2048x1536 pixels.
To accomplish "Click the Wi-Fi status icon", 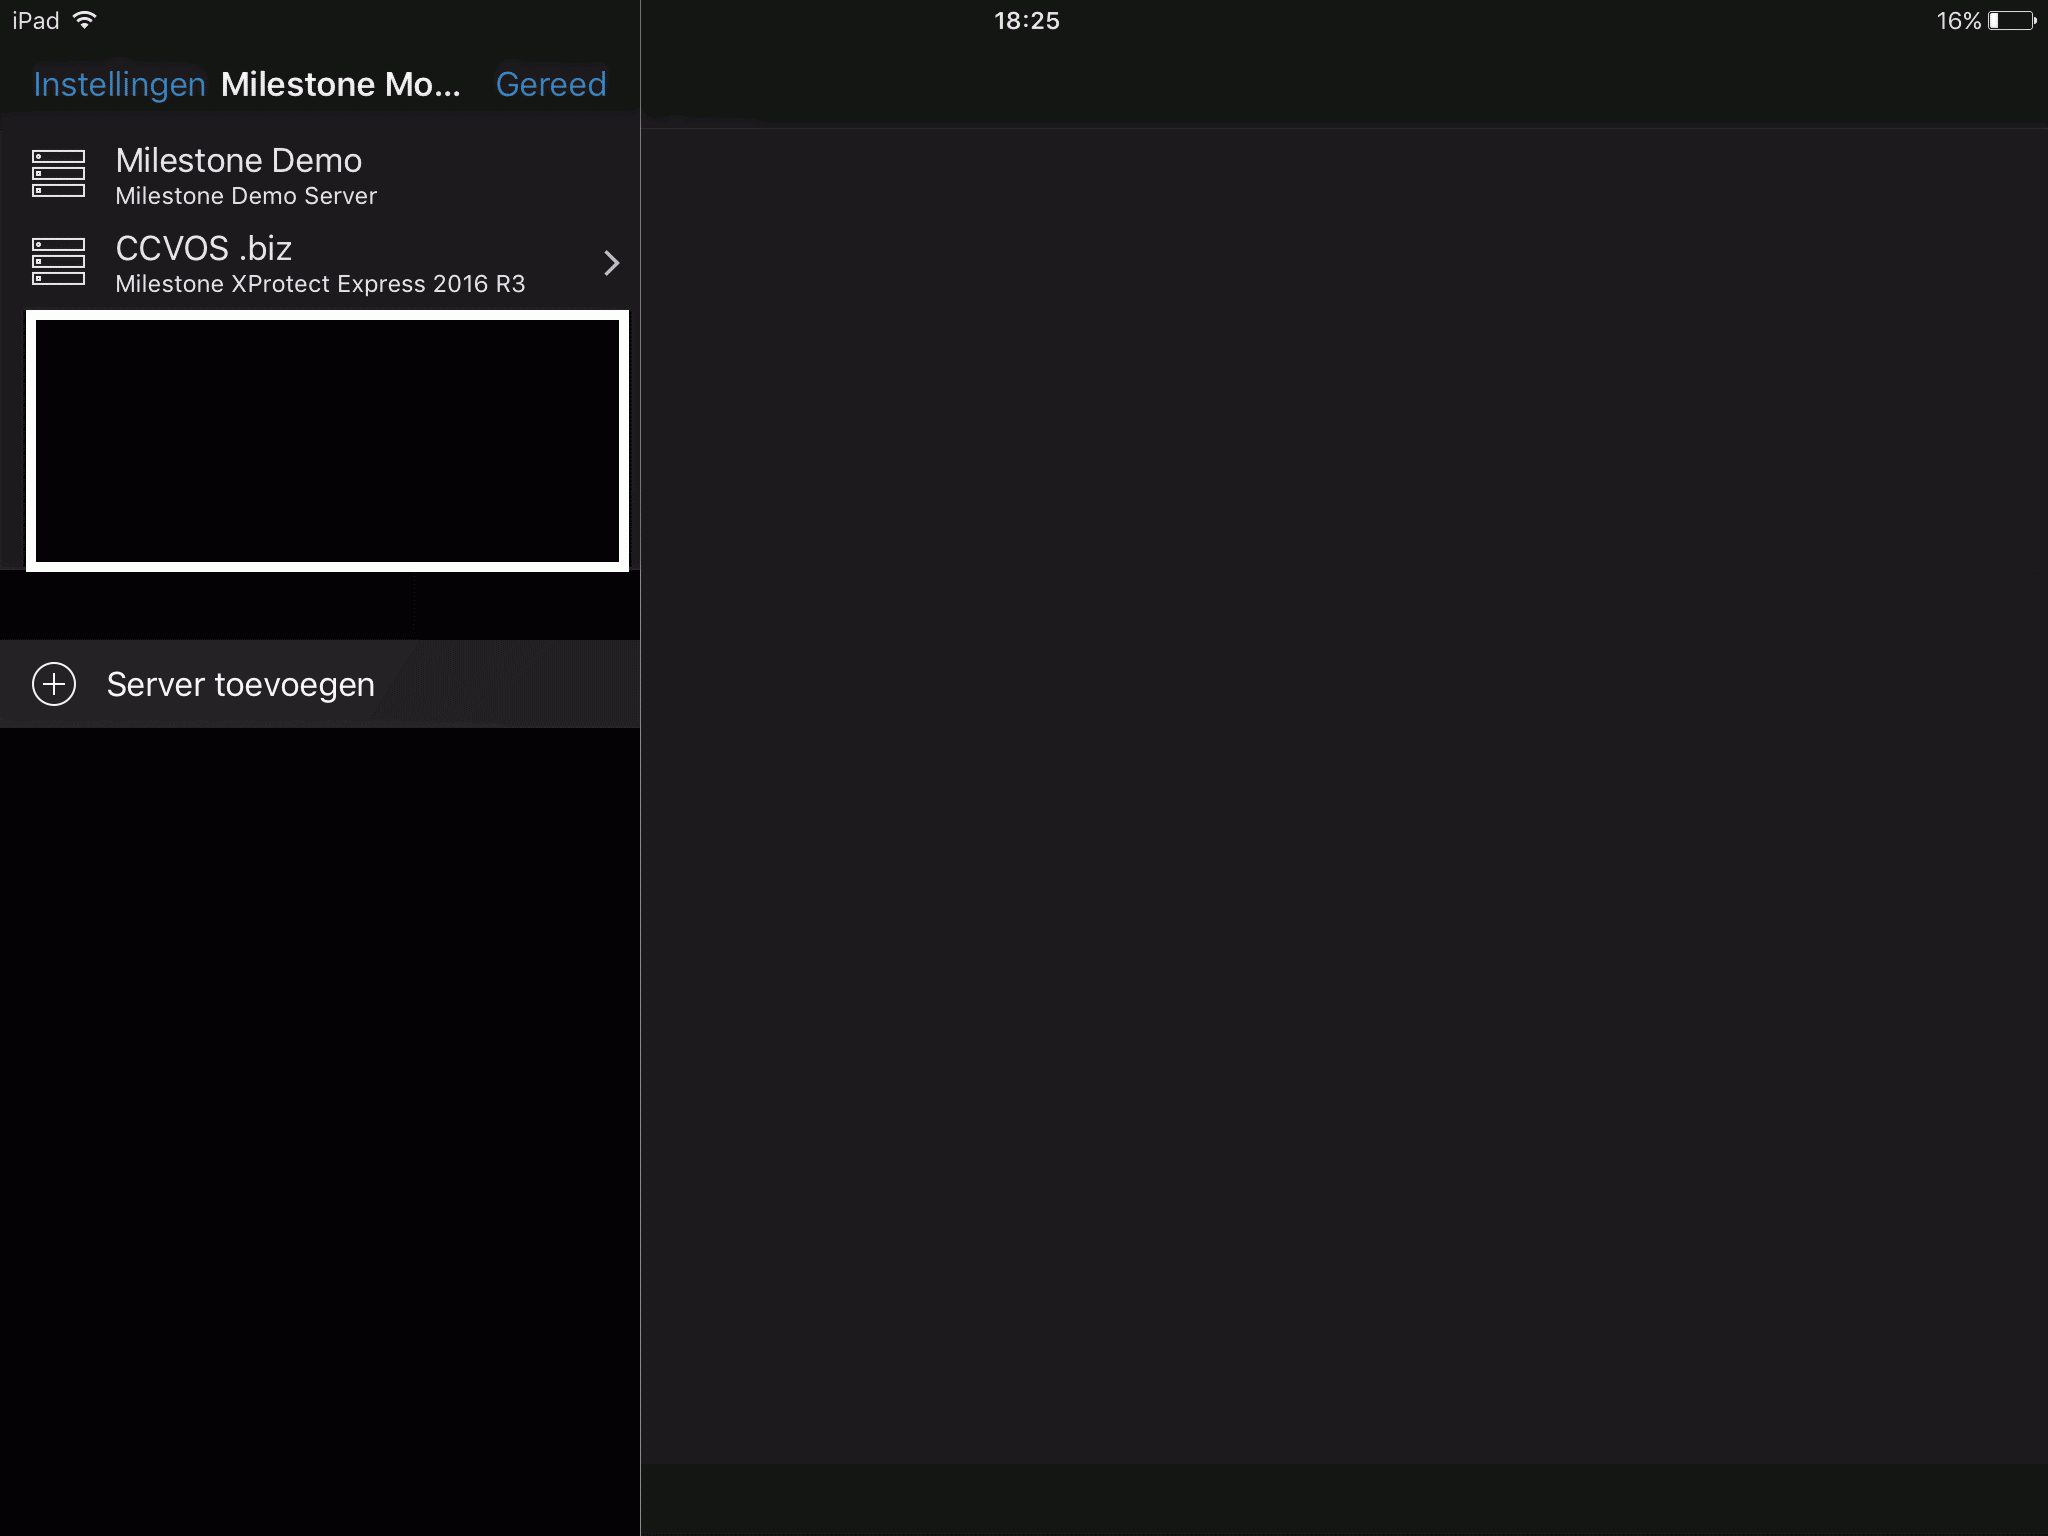I will click(x=85, y=20).
